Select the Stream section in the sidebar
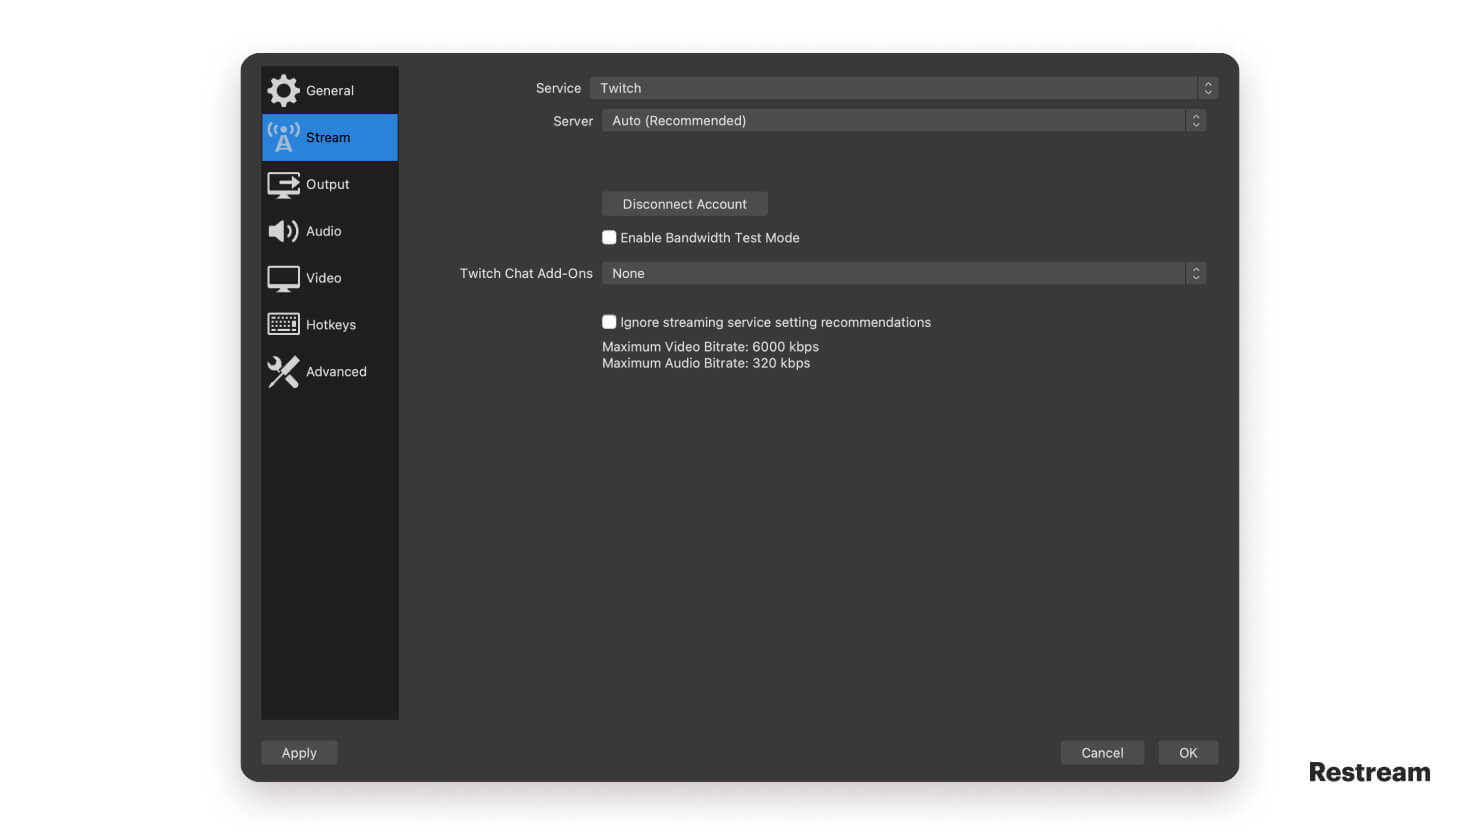The height and width of the screenshot is (832, 1480). pos(329,137)
